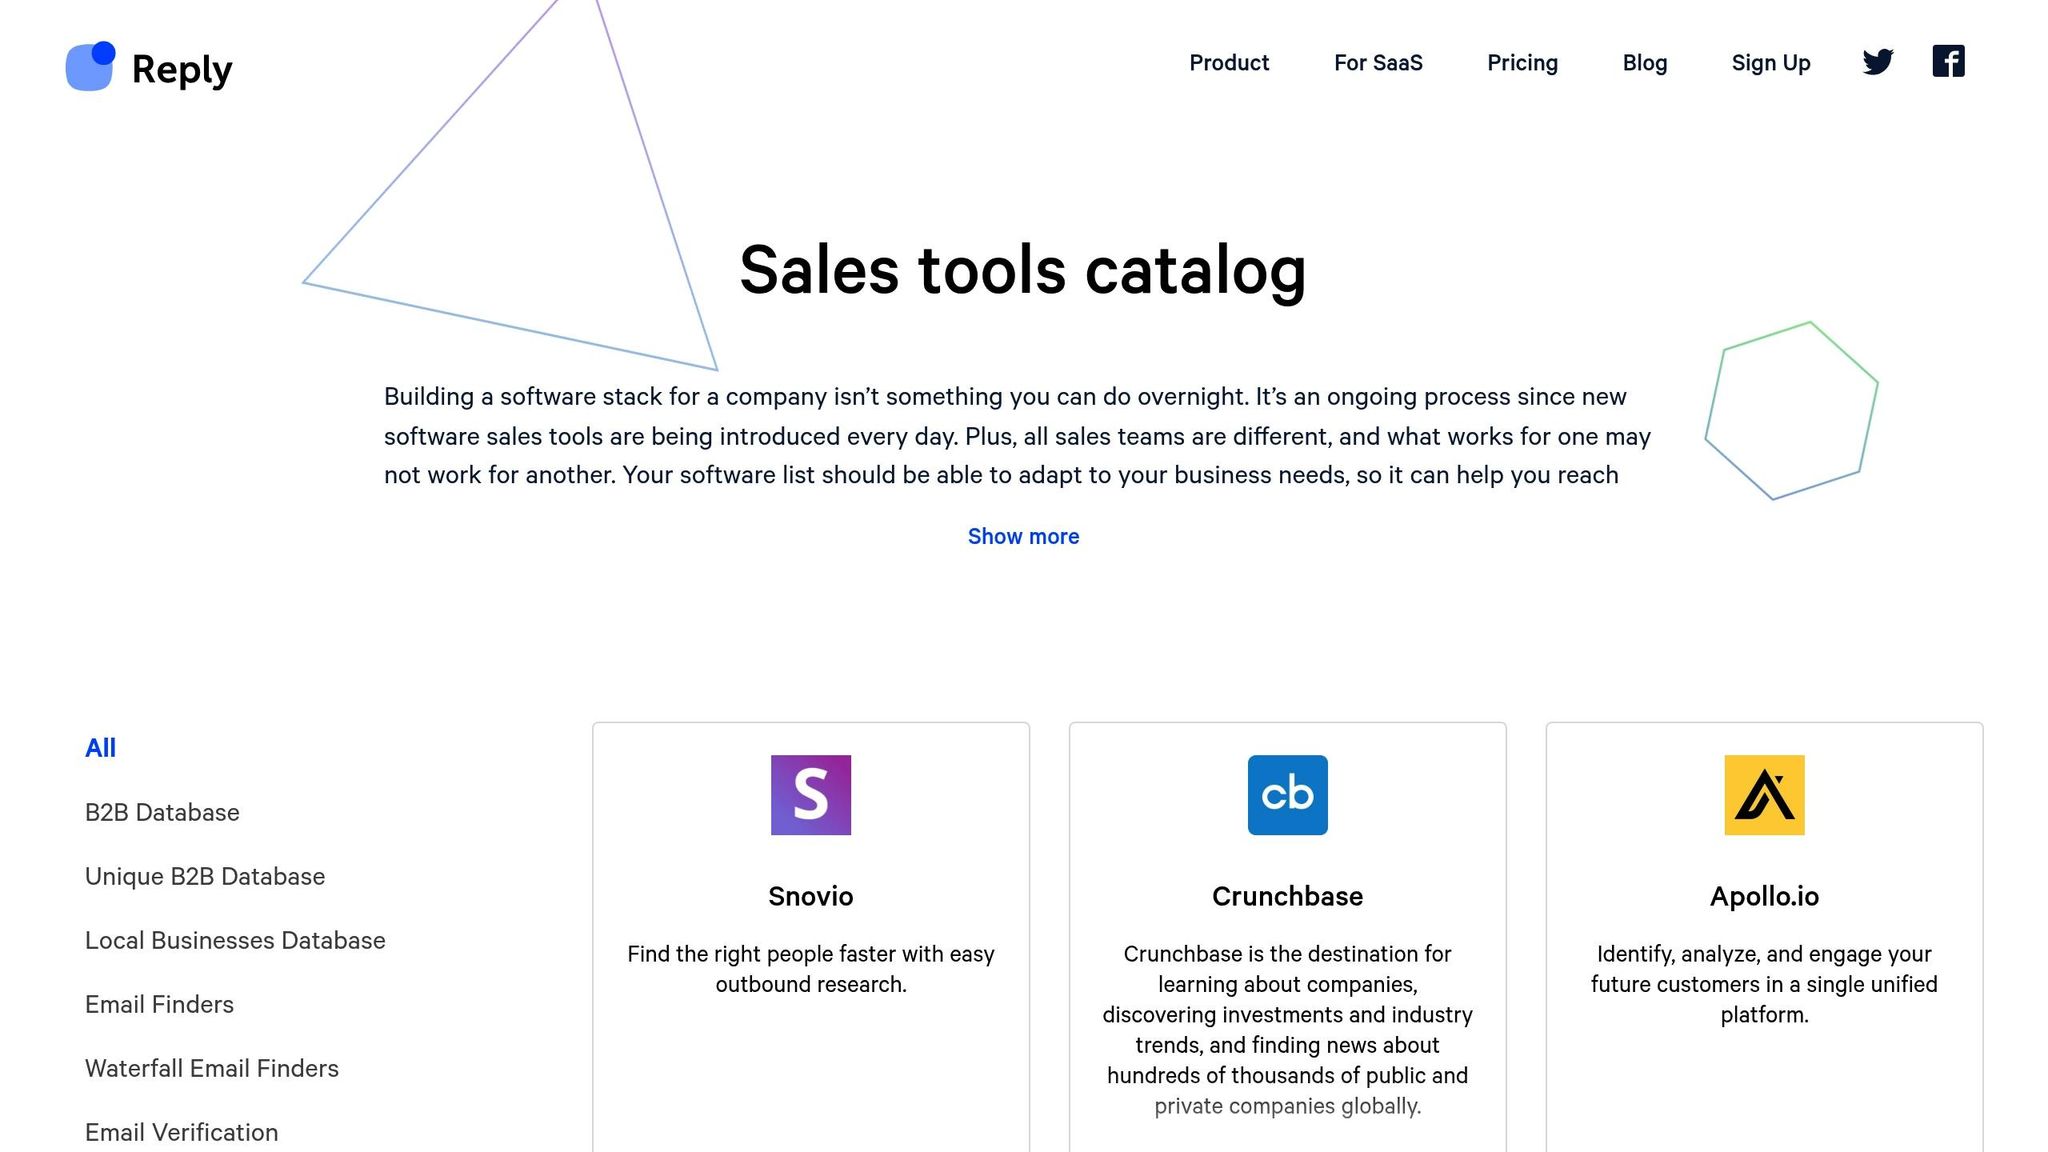Viewport: 2048px width, 1152px height.
Task: Open the Crunchbase card title
Action: (1287, 896)
